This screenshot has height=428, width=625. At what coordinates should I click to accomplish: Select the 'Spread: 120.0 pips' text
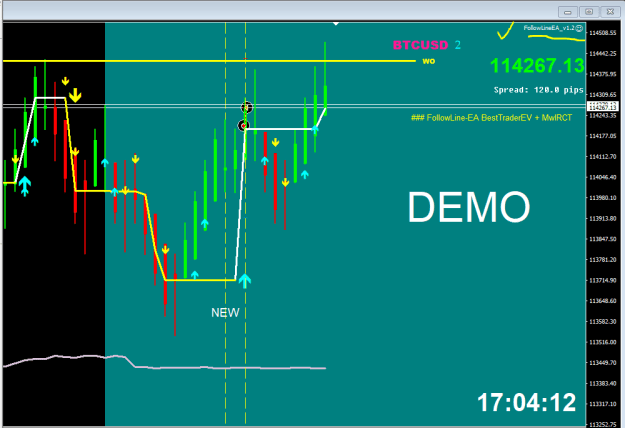(539, 90)
